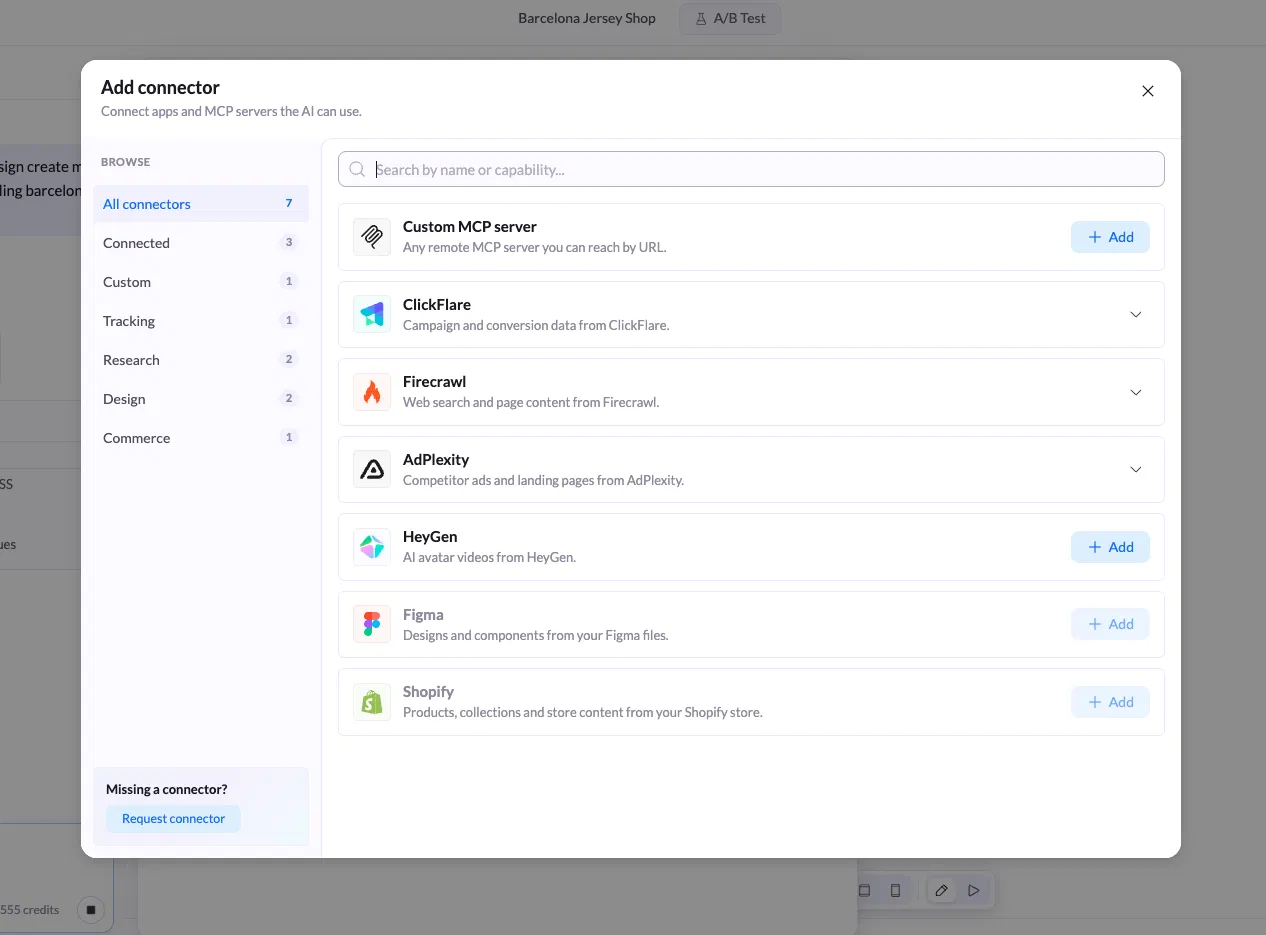Click the Barcelona Jersey Shop title
This screenshot has height=935, width=1266.
click(587, 18)
